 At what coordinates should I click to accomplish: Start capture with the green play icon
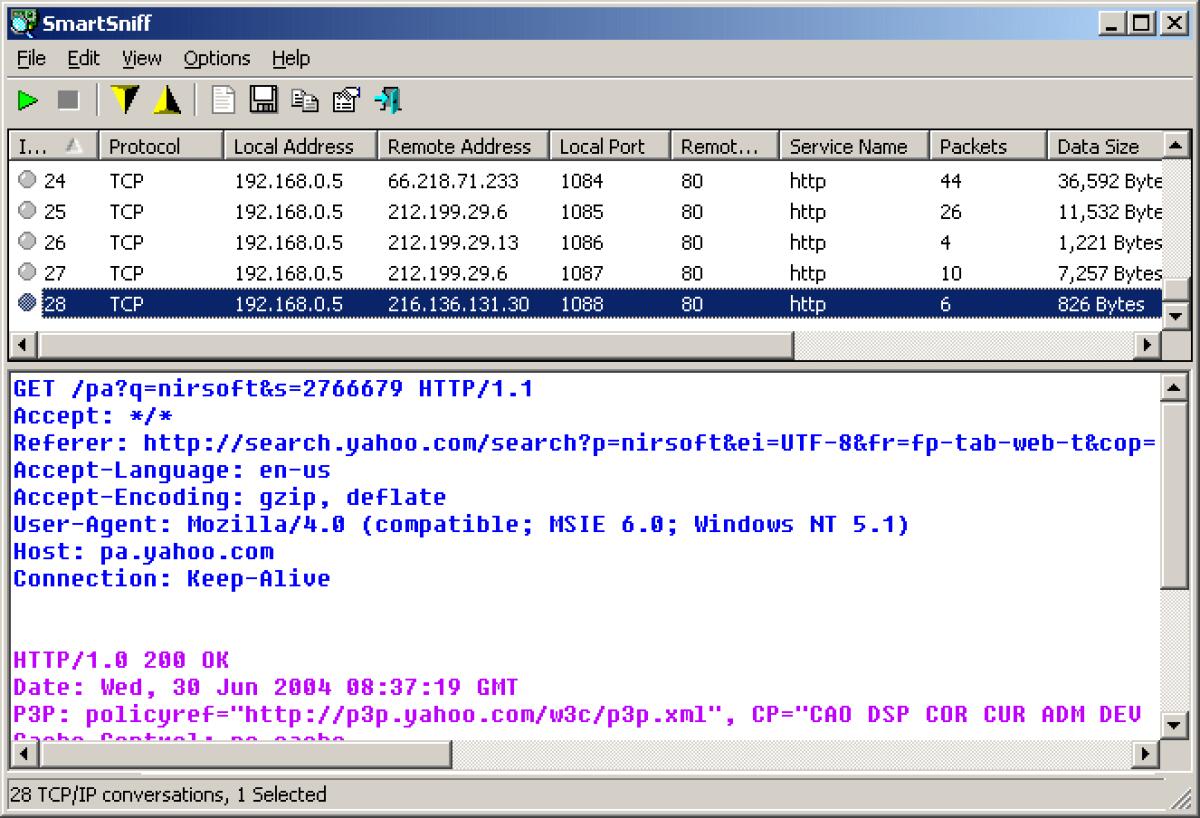(x=28, y=100)
